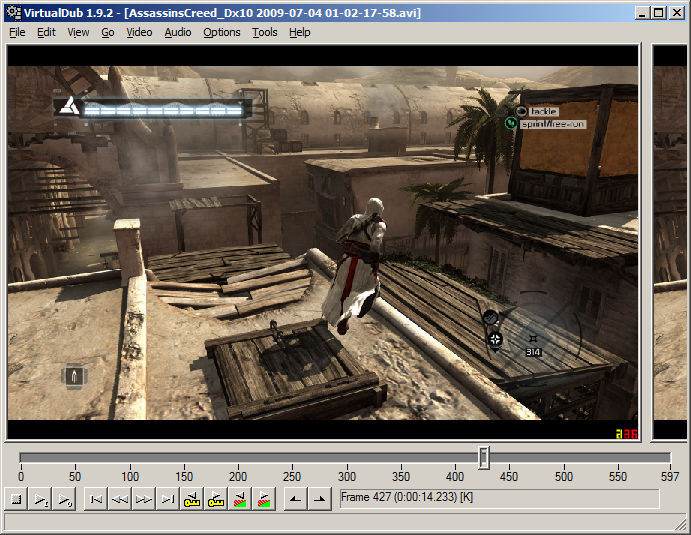The image size is (691, 535).
Task: Seek to the 100 mark on the timeline
Action: pos(130,476)
